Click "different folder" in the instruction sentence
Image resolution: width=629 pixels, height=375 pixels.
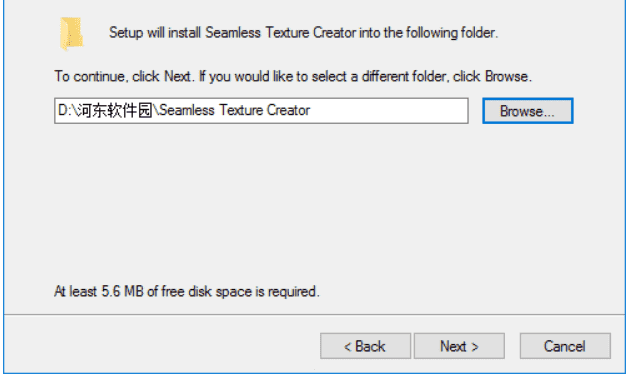pyautogui.click(x=404, y=76)
